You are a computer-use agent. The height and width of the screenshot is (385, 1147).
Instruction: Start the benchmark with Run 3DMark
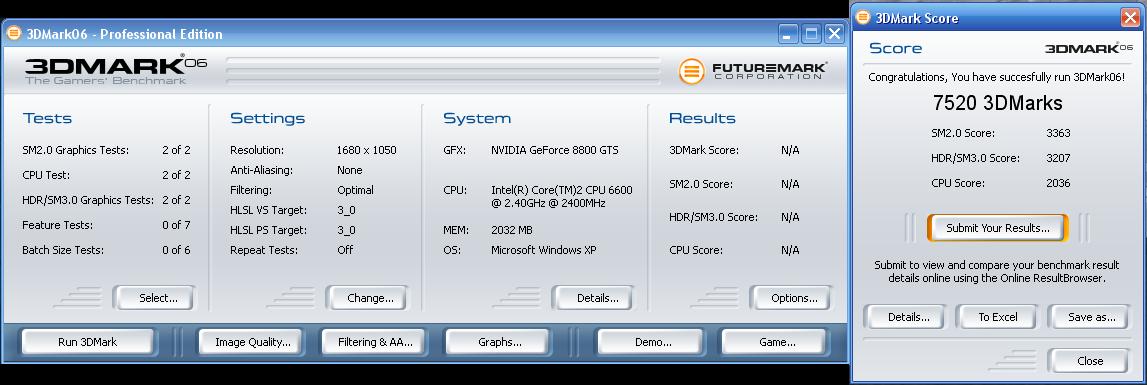click(x=88, y=342)
